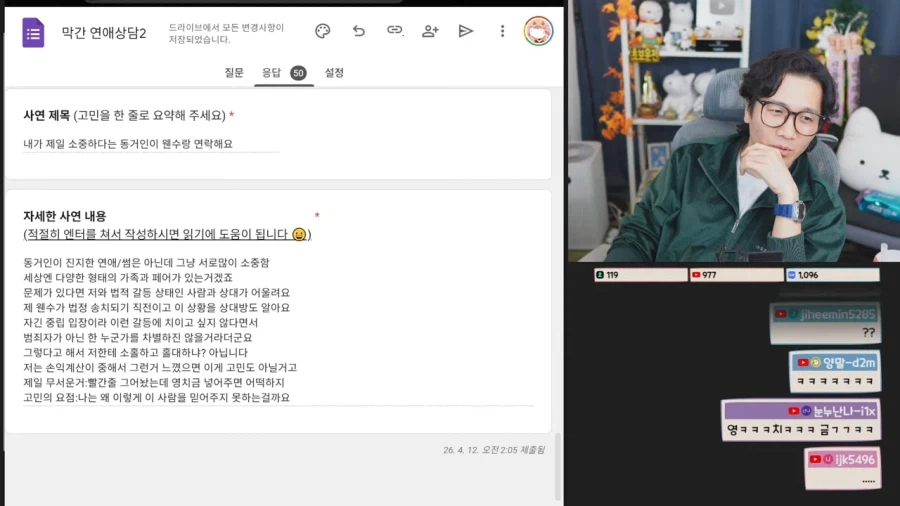Open the more options three-dot menu
The image size is (900, 506).
coord(502,31)
